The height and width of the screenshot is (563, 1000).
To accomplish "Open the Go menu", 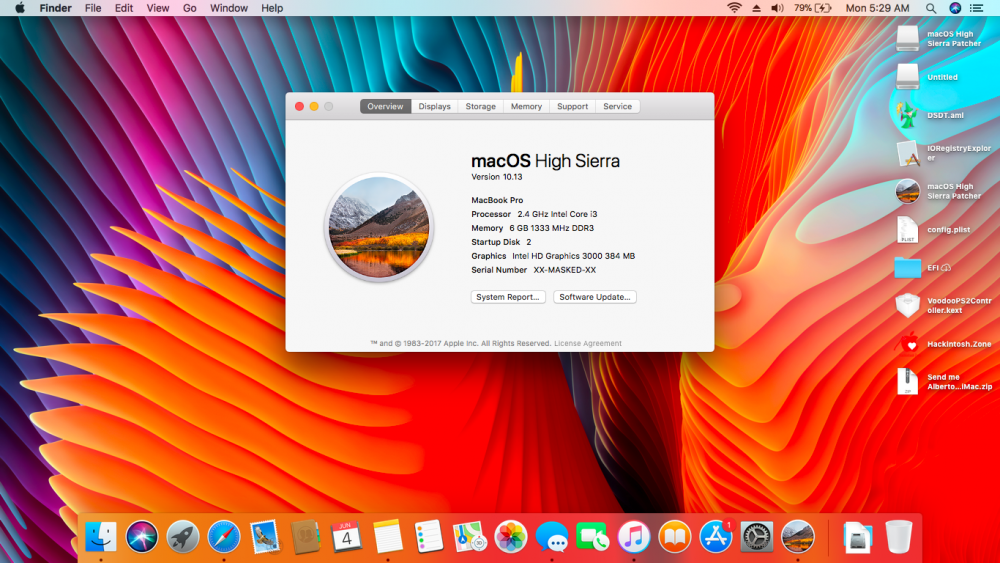I will [x=189, y=8].
